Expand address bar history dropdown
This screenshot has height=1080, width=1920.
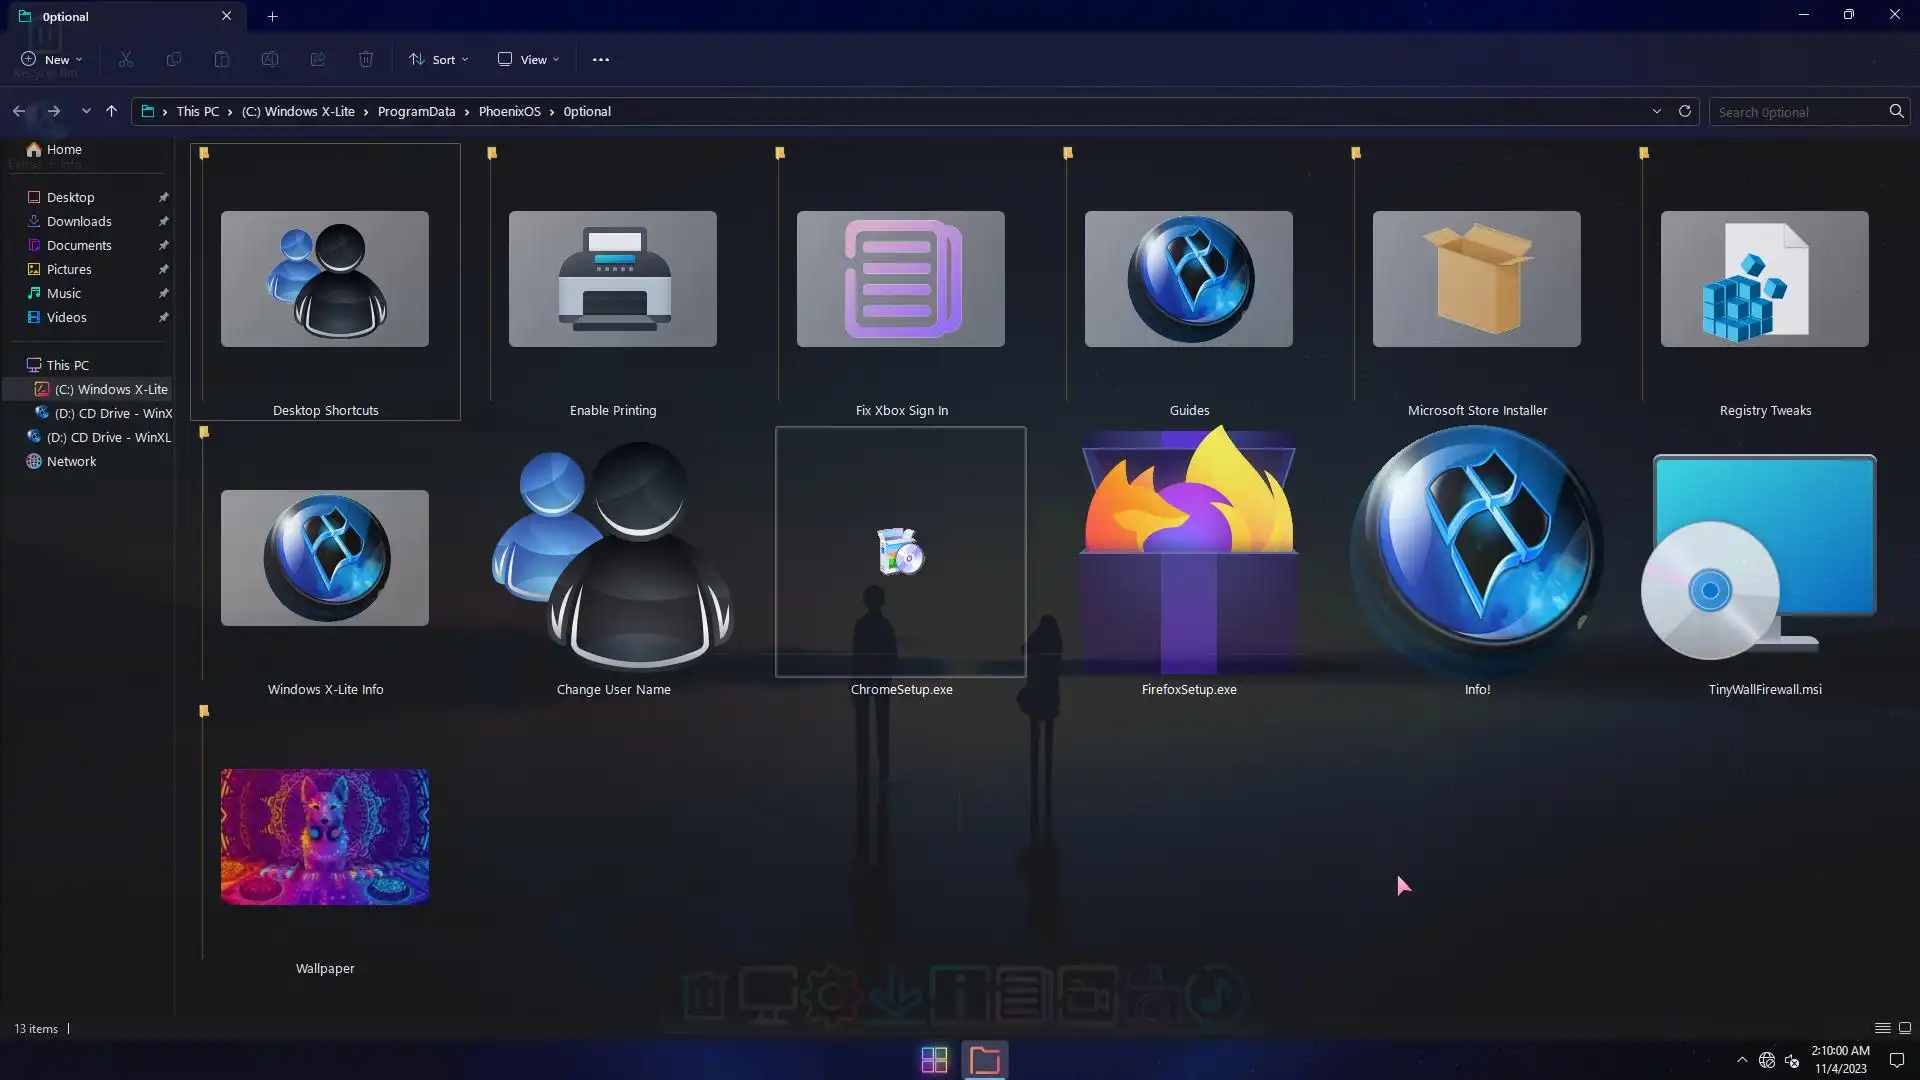click(x=1657, y=111)
